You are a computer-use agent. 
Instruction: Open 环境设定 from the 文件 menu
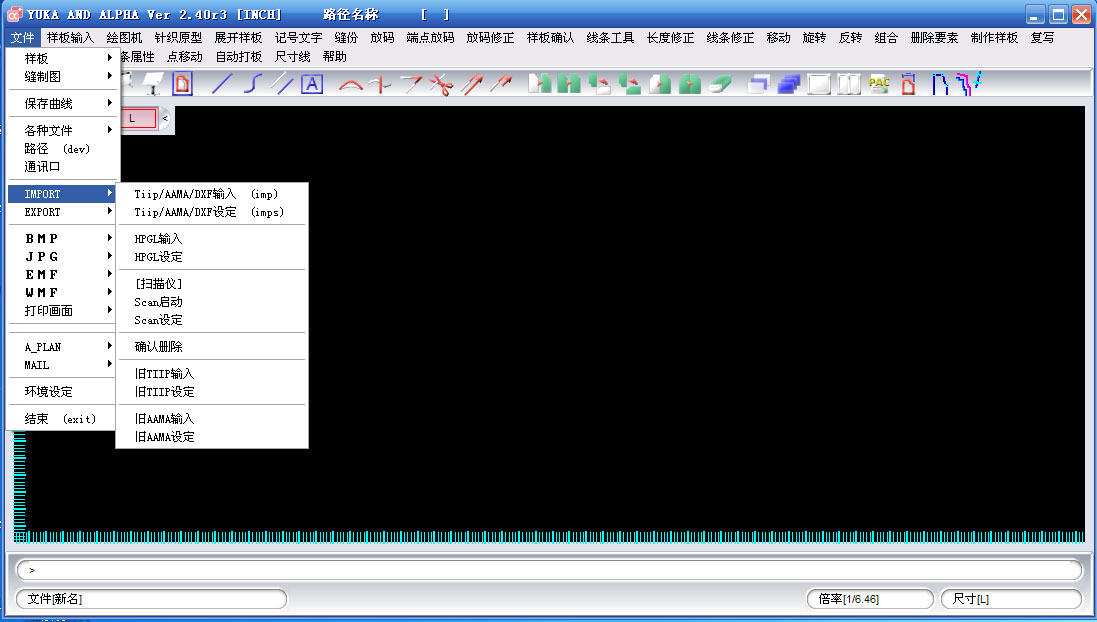tap(62, 392)
